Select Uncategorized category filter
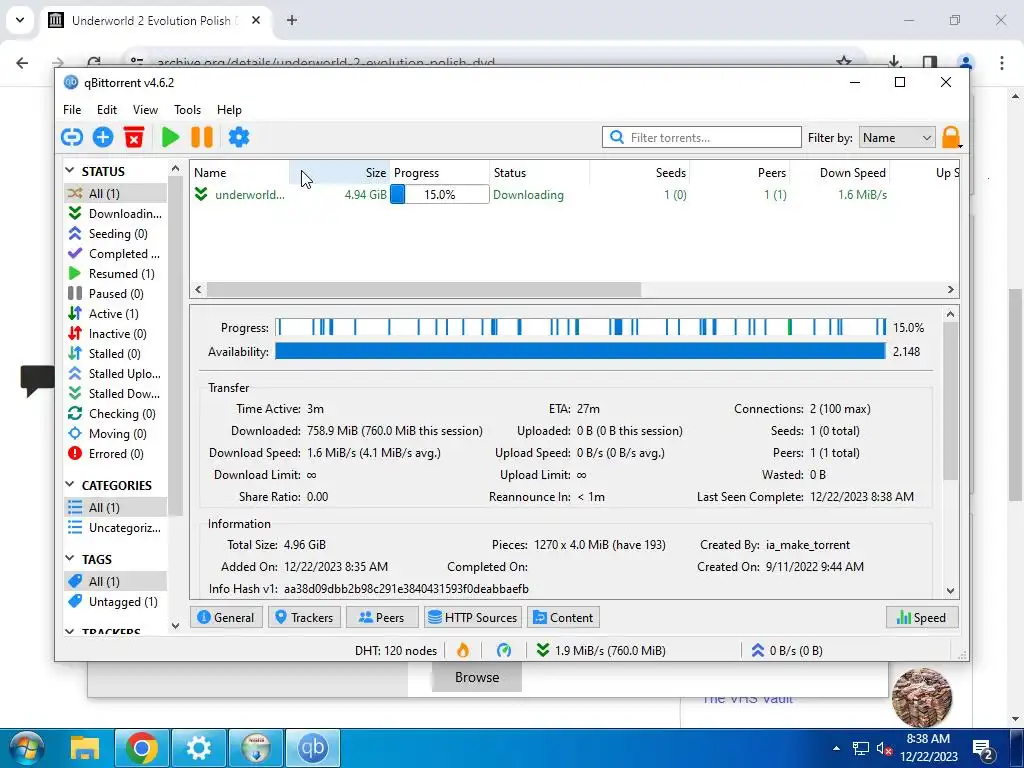Viewport: 1024px width, 768px height. coord(115,528)
